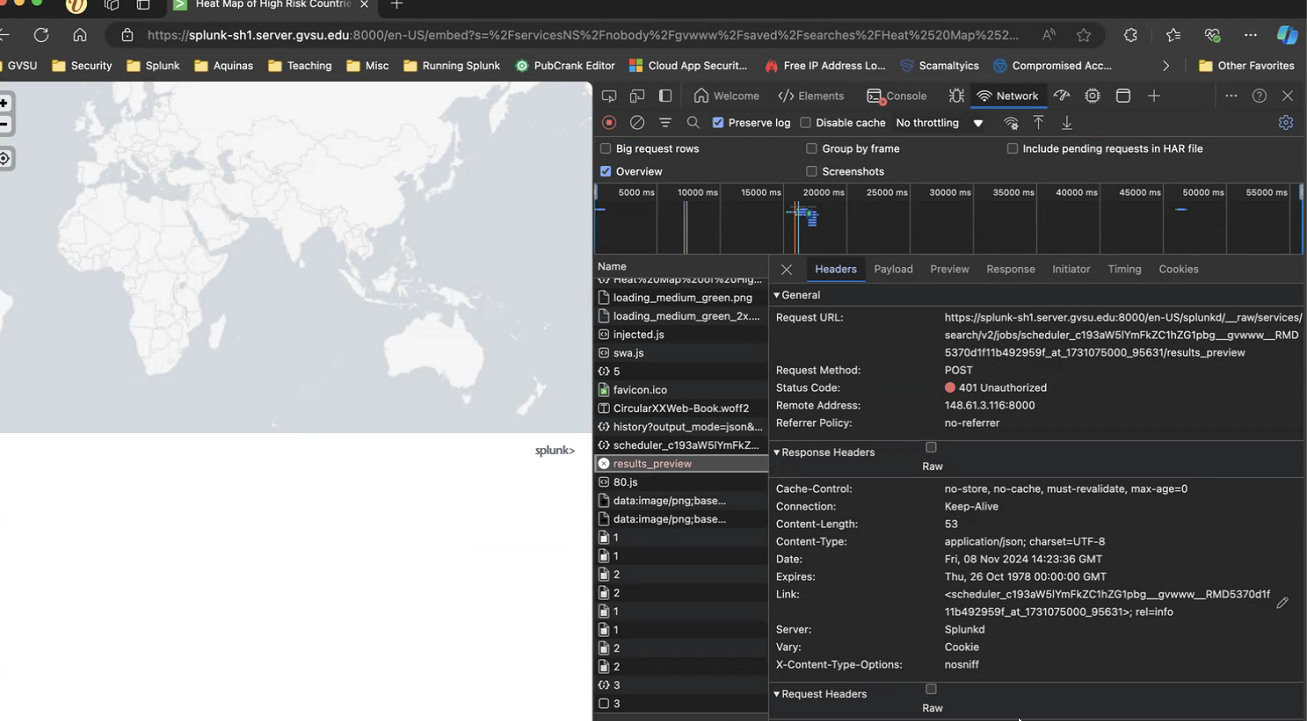This screenshot has height=721, width=1307.
Task: Uncheck the Preserve log option
Action: [717, 122]
